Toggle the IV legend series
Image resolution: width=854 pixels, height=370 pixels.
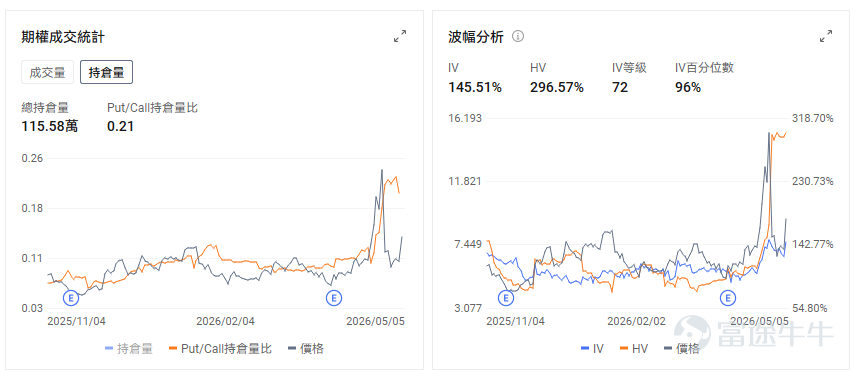tap(593, 349)
